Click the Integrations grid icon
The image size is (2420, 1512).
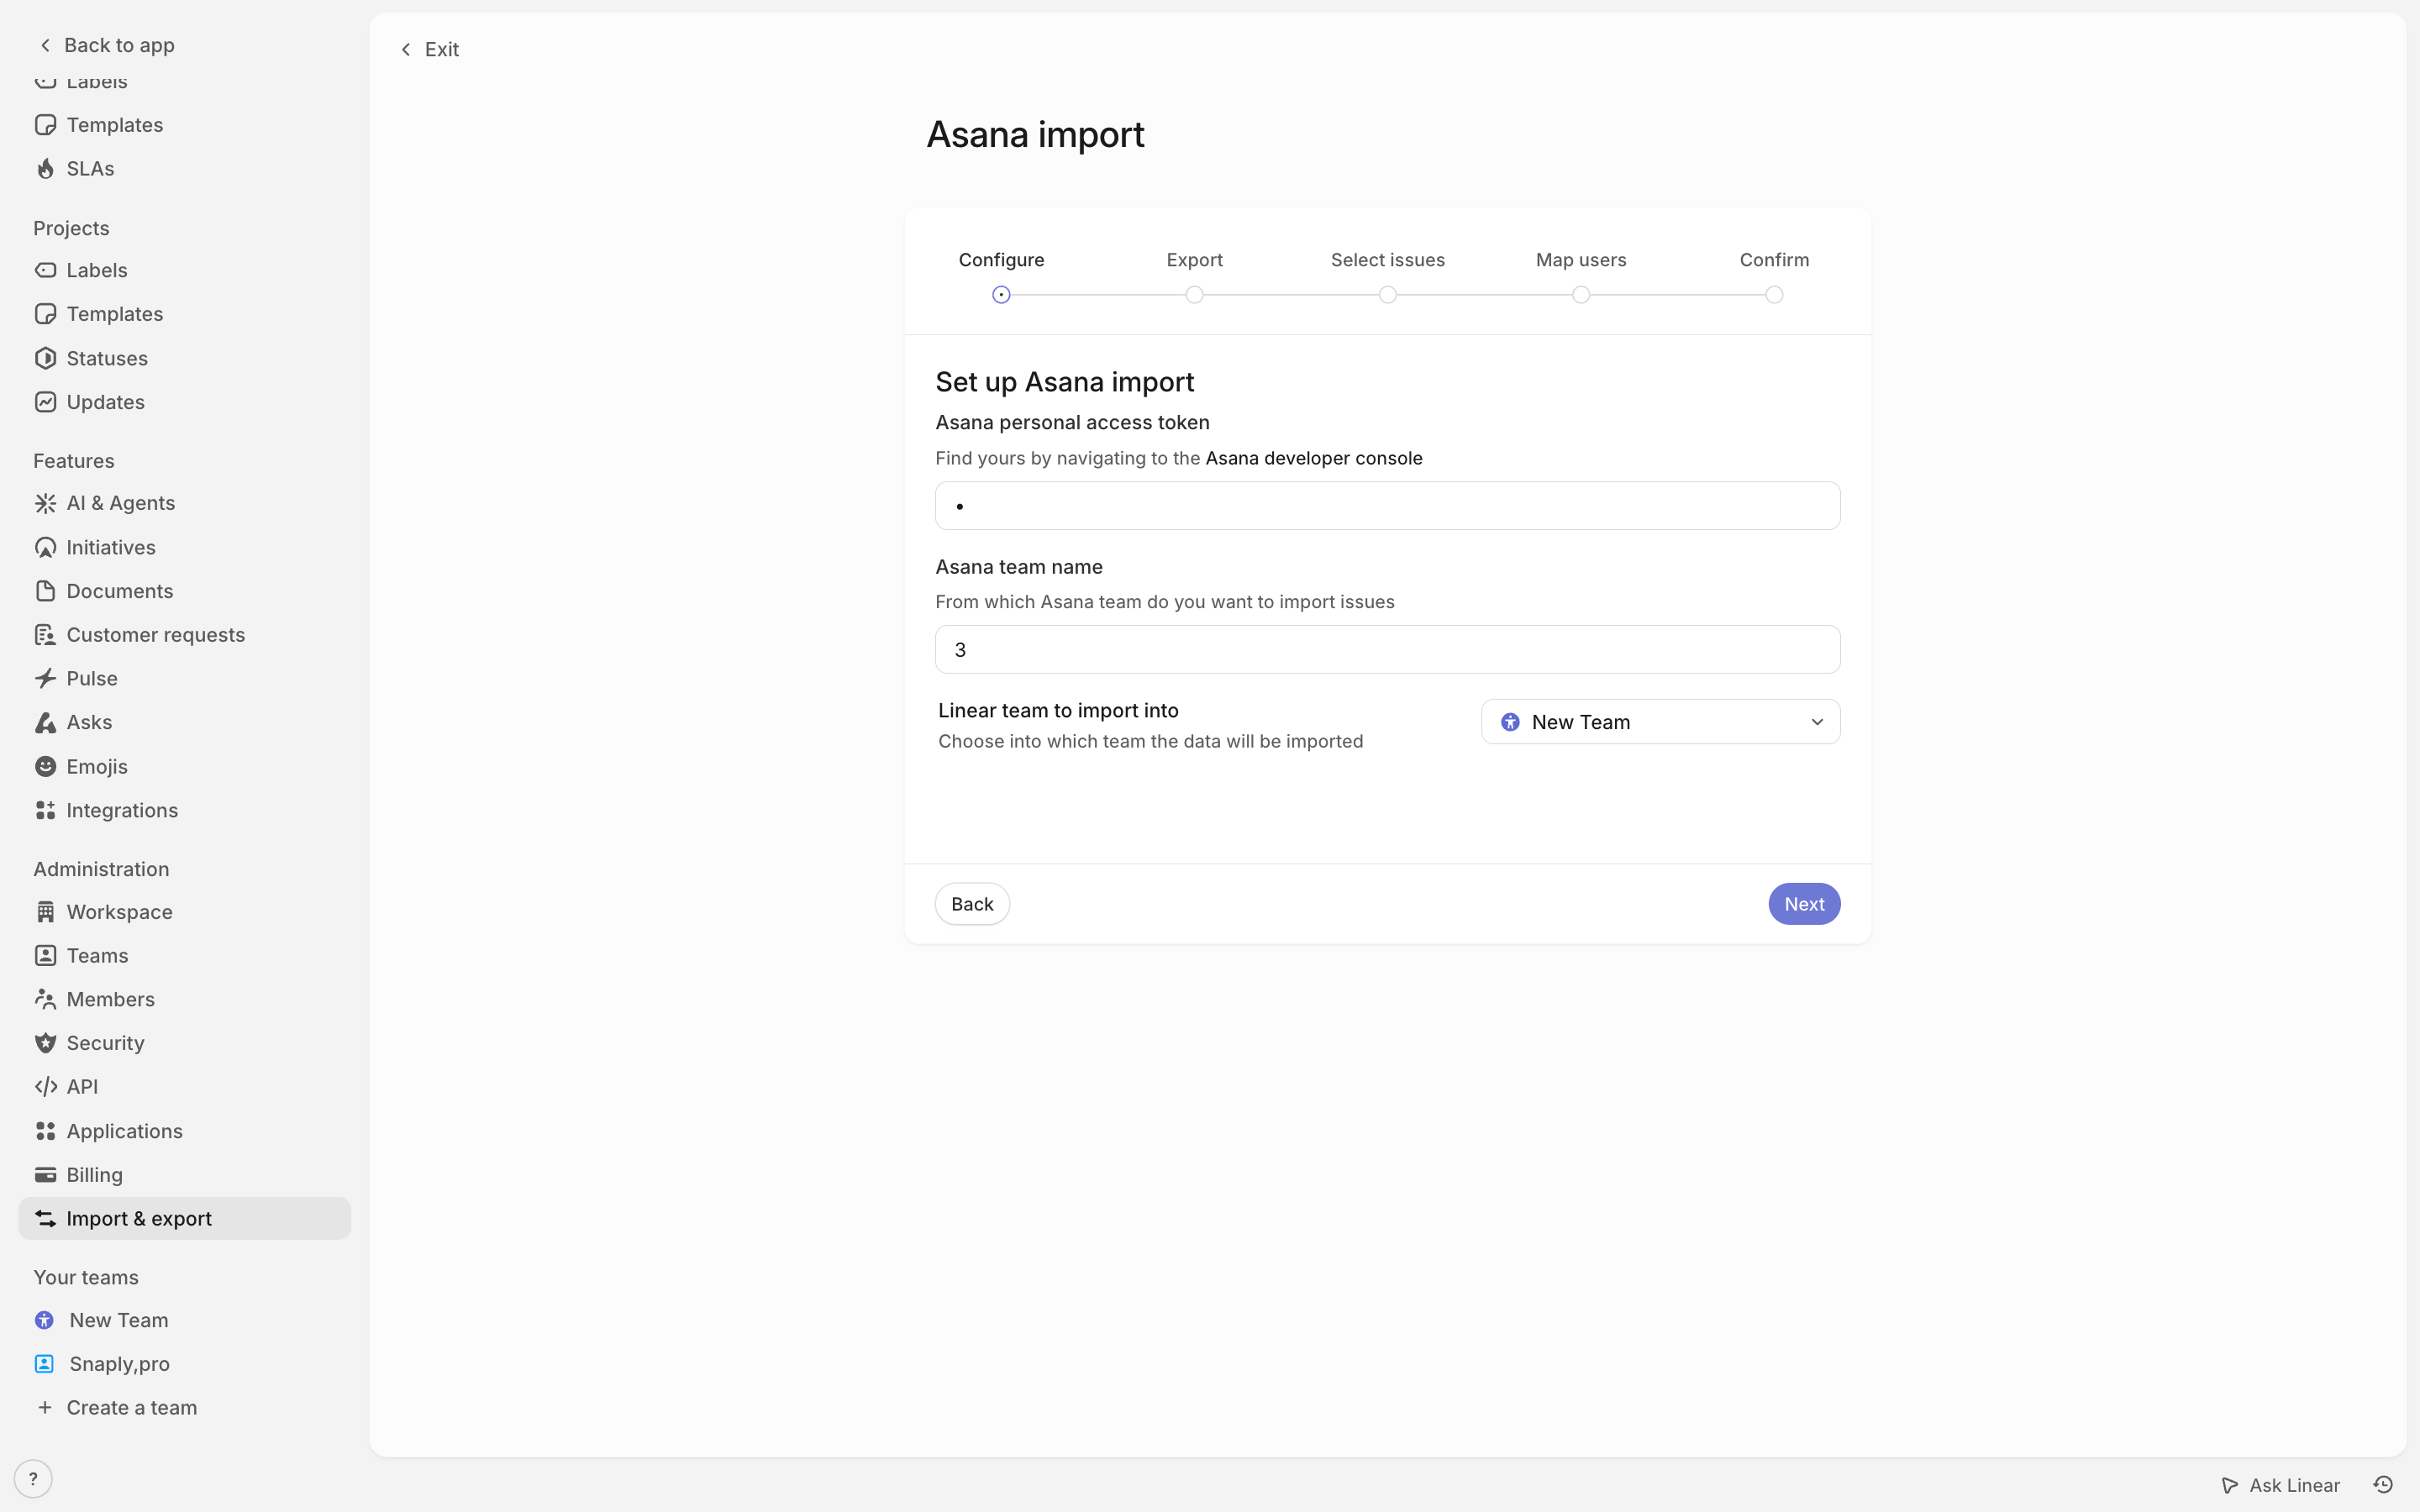click(45, 810)
